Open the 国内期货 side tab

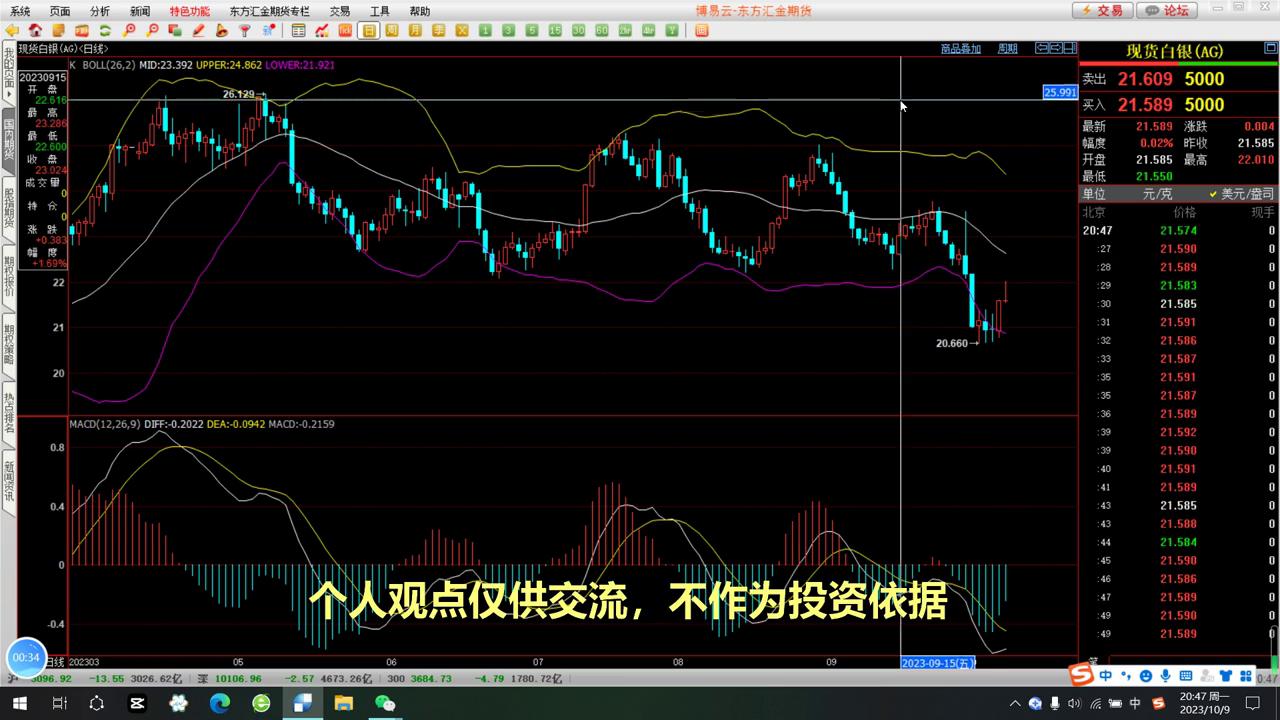tap(9, 140)
